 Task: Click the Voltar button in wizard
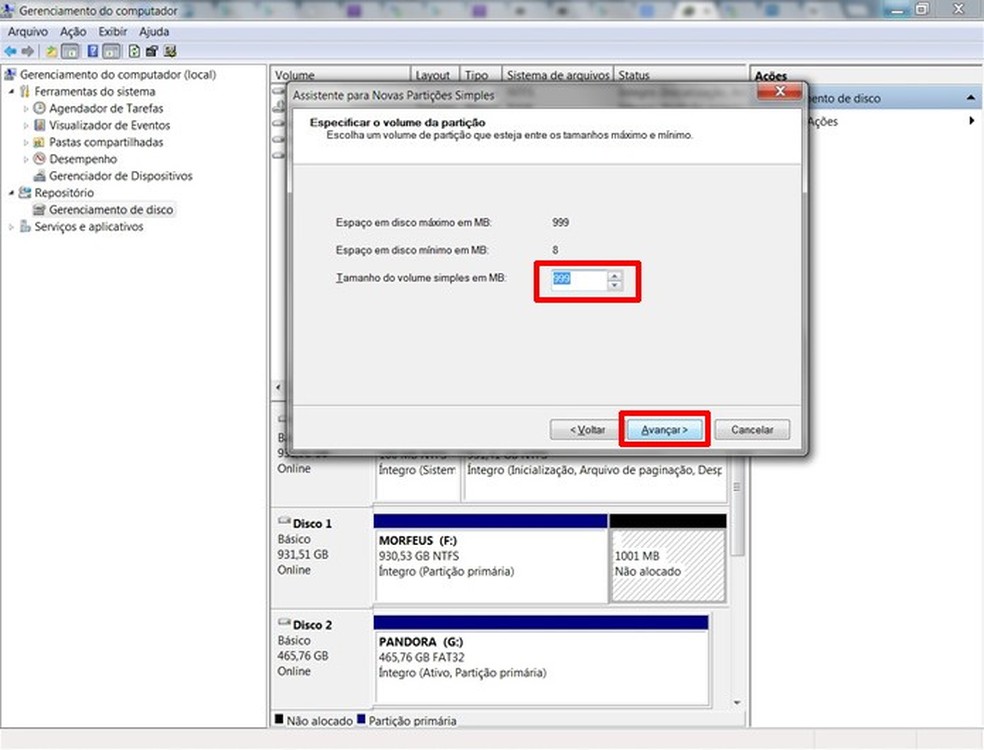pos(587,430)
